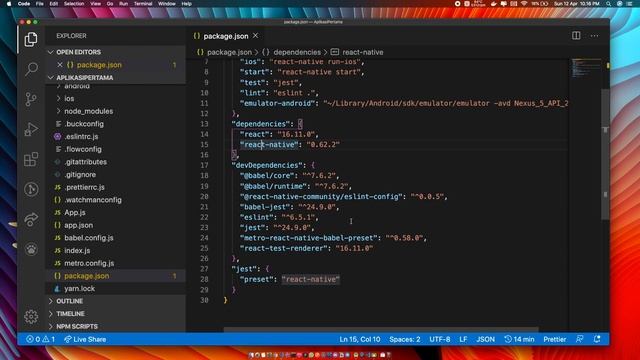Open the Search view in activity bar

[x=31, y=69]
